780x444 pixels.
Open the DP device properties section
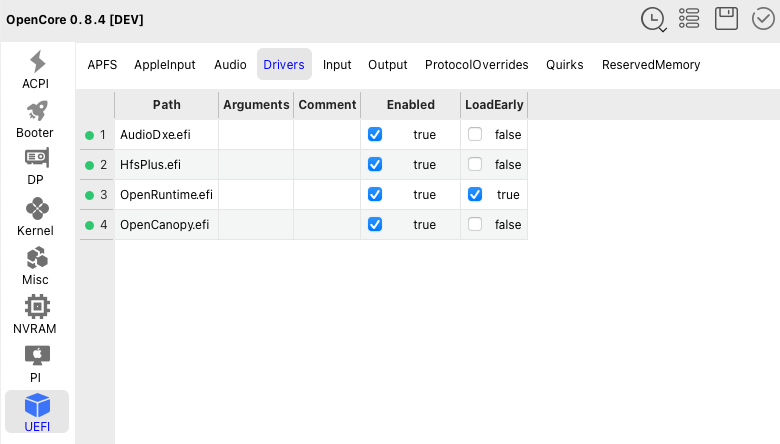(x=35, y=167)
